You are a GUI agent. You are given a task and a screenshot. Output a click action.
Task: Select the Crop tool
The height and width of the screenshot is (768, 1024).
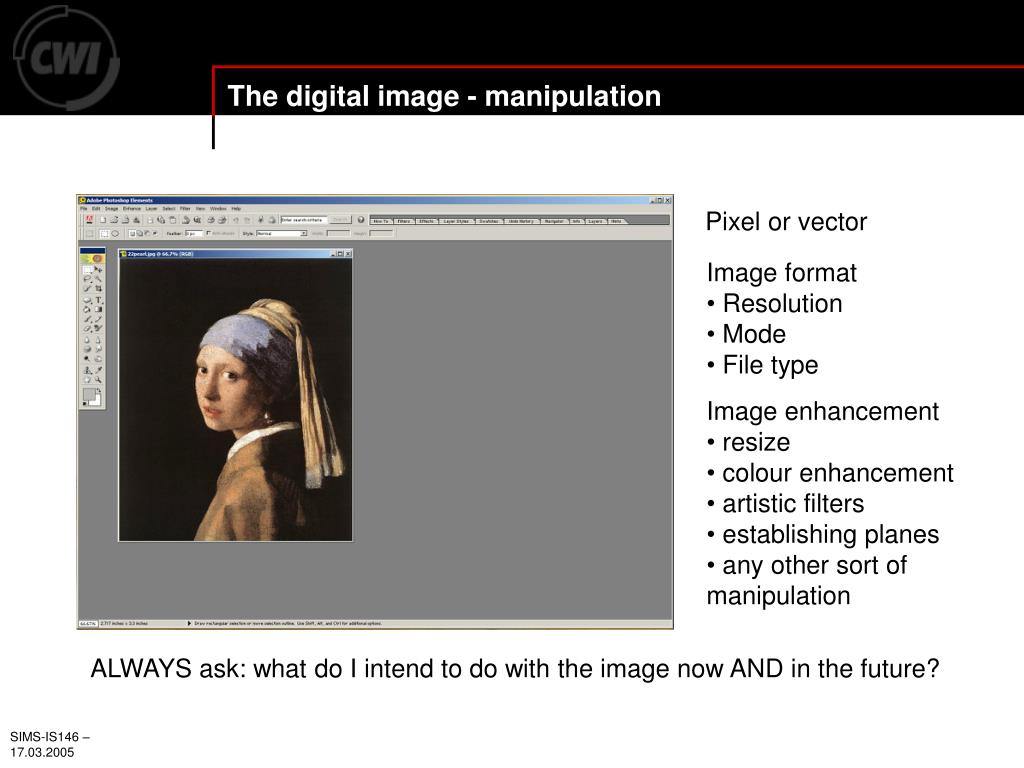(99, 289)
